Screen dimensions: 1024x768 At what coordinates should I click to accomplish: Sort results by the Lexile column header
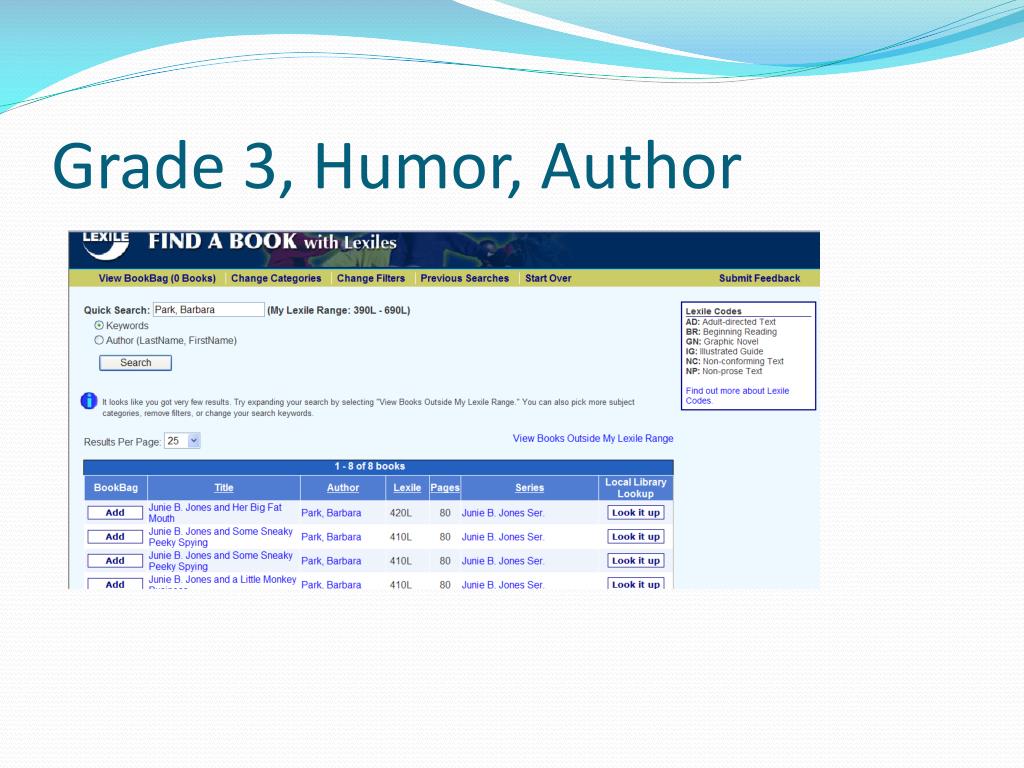[x=407, y=488]
